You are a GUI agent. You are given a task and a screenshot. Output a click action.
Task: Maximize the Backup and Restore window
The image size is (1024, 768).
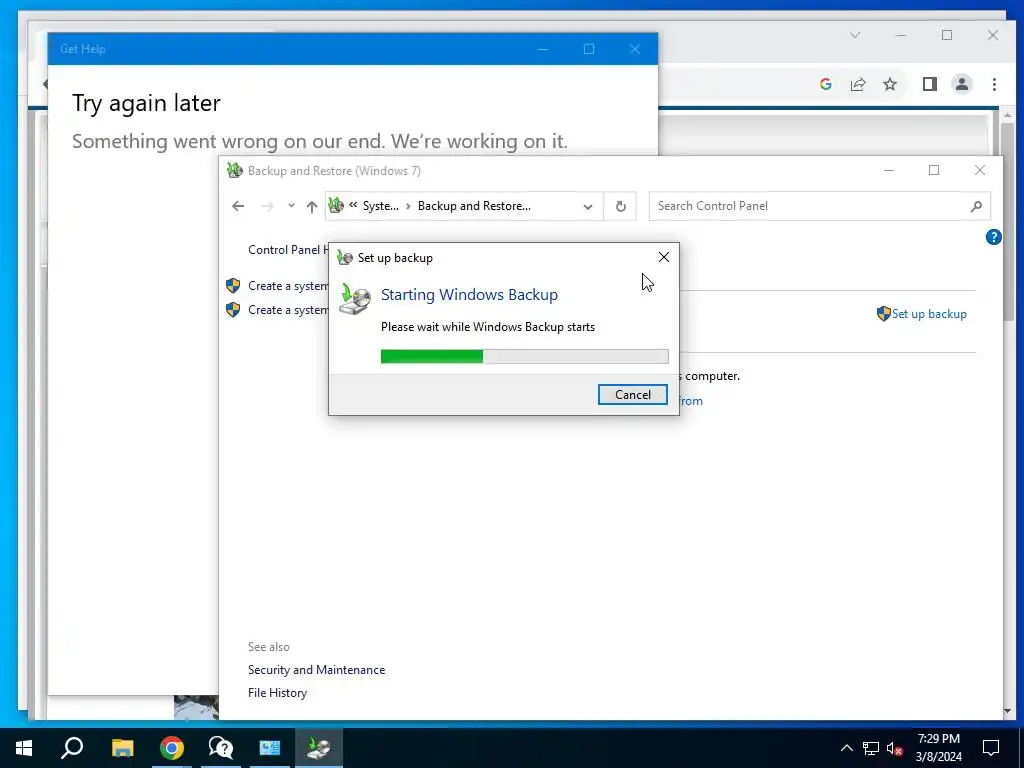coord(934,170)
